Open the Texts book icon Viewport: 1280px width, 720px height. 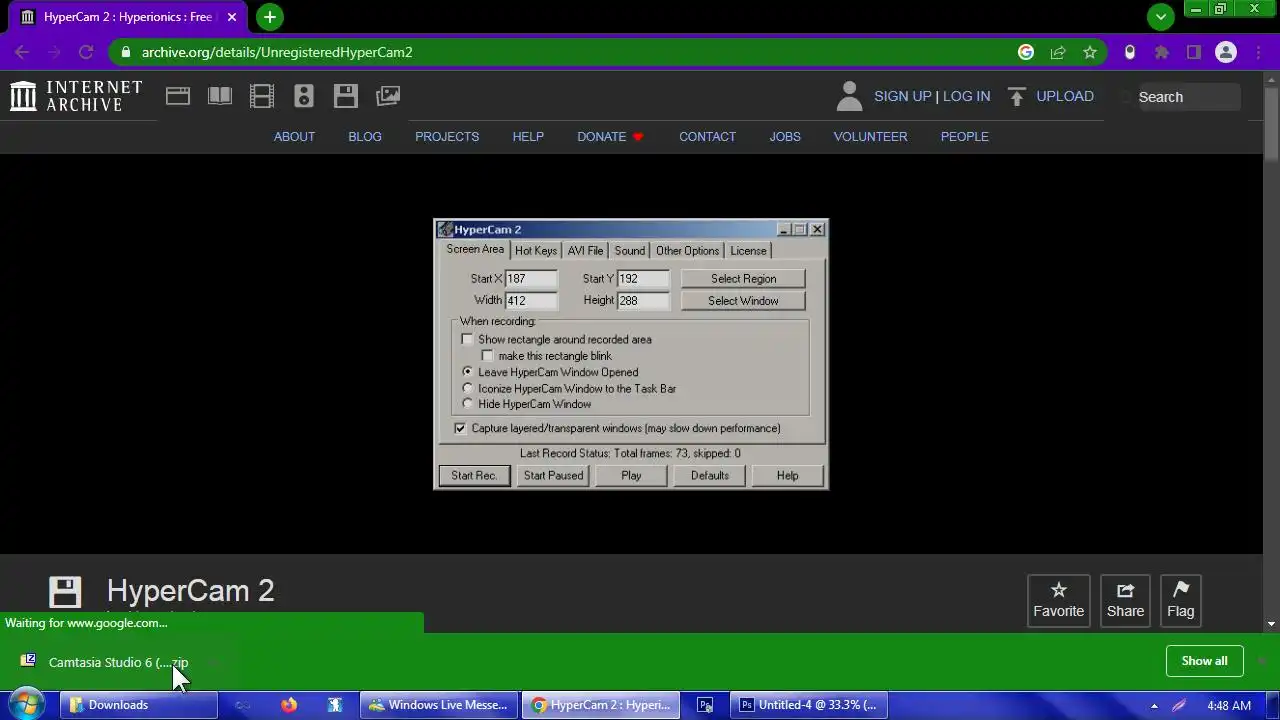pos(220,96)
